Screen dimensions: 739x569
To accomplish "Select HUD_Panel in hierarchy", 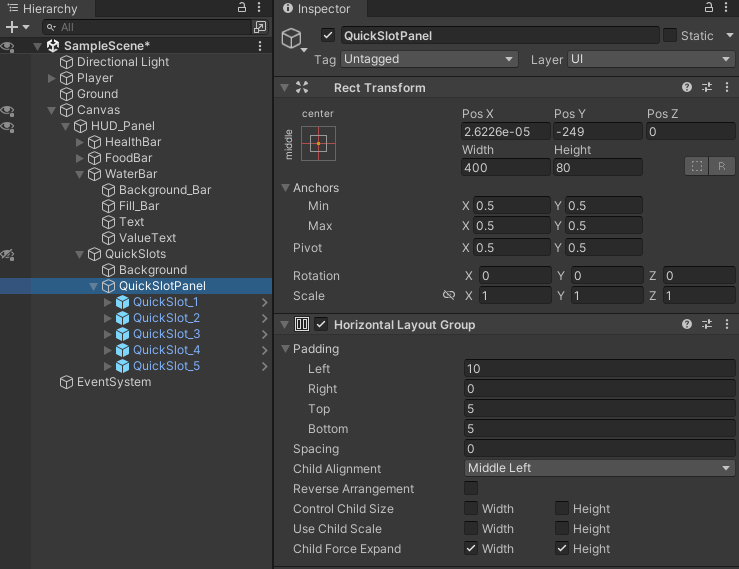I will coord(123,126).
